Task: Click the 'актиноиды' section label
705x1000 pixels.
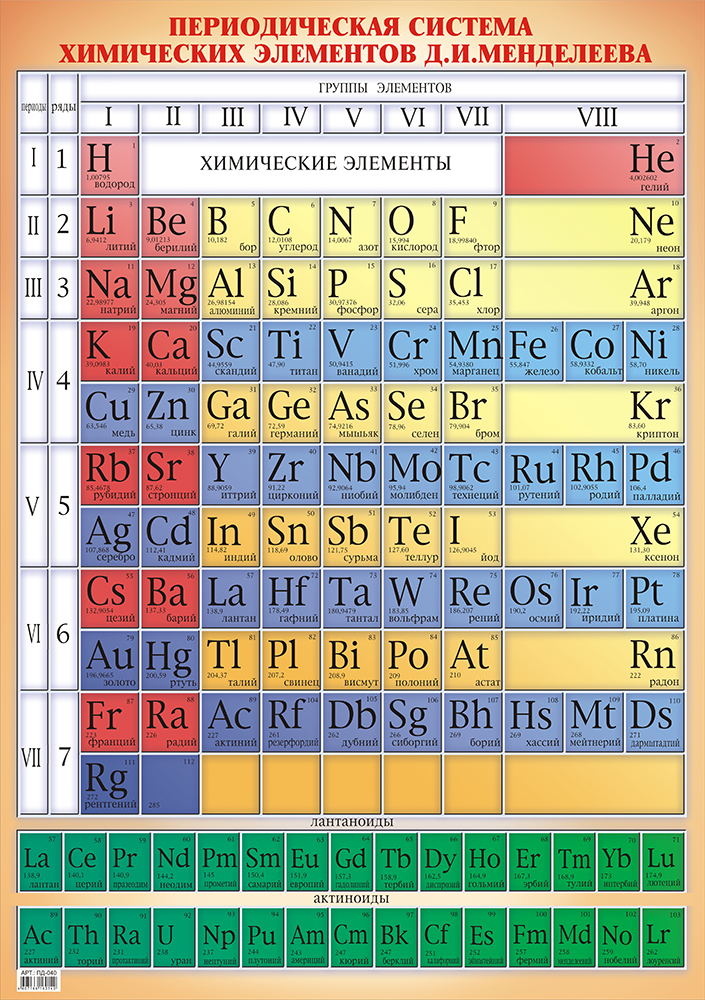Action: tap(353, 898)
